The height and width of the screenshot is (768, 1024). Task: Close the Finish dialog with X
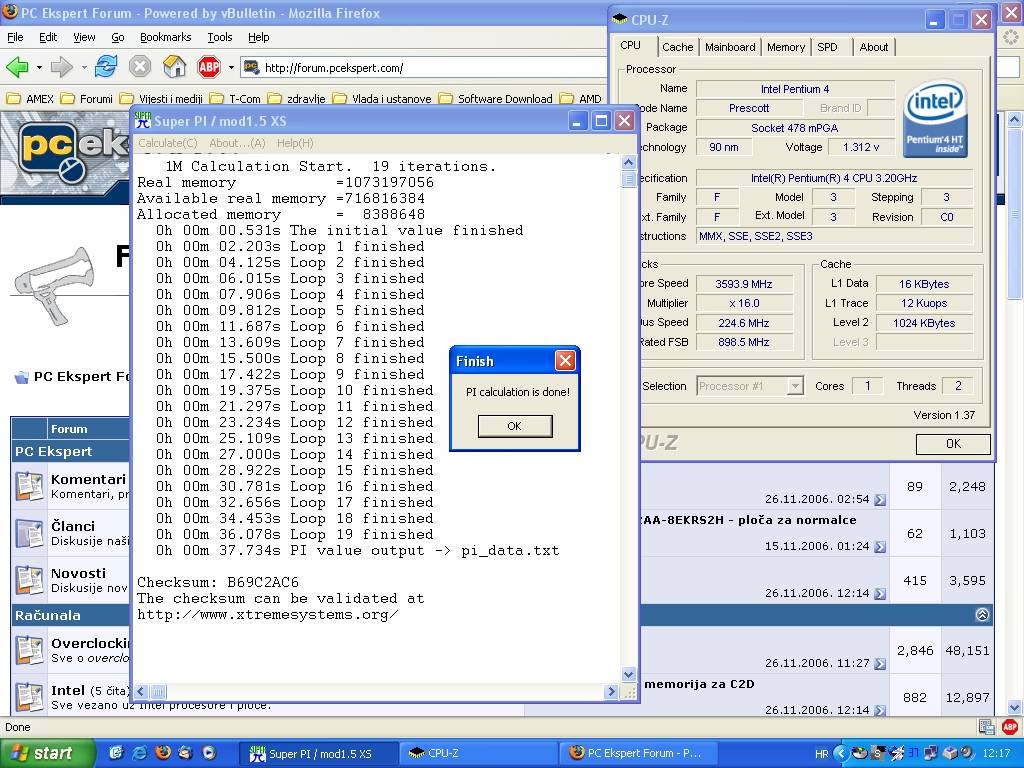pos(565,360)
